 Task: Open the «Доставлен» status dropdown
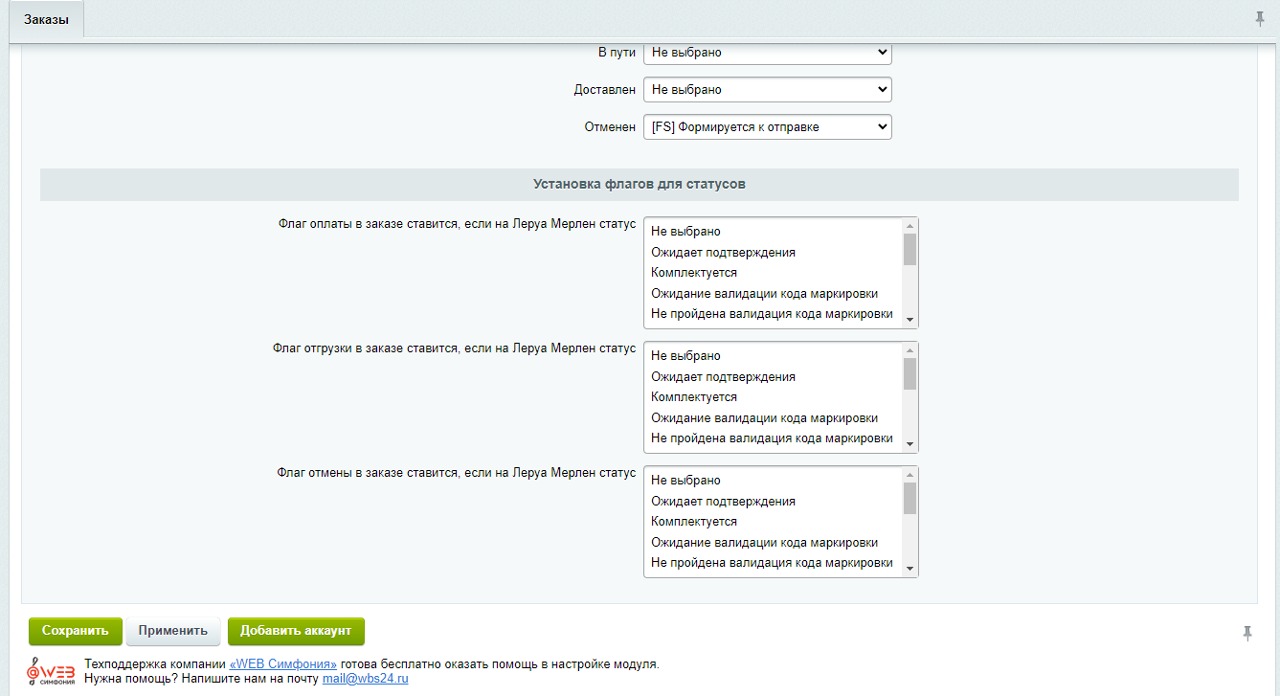[767, 89]
